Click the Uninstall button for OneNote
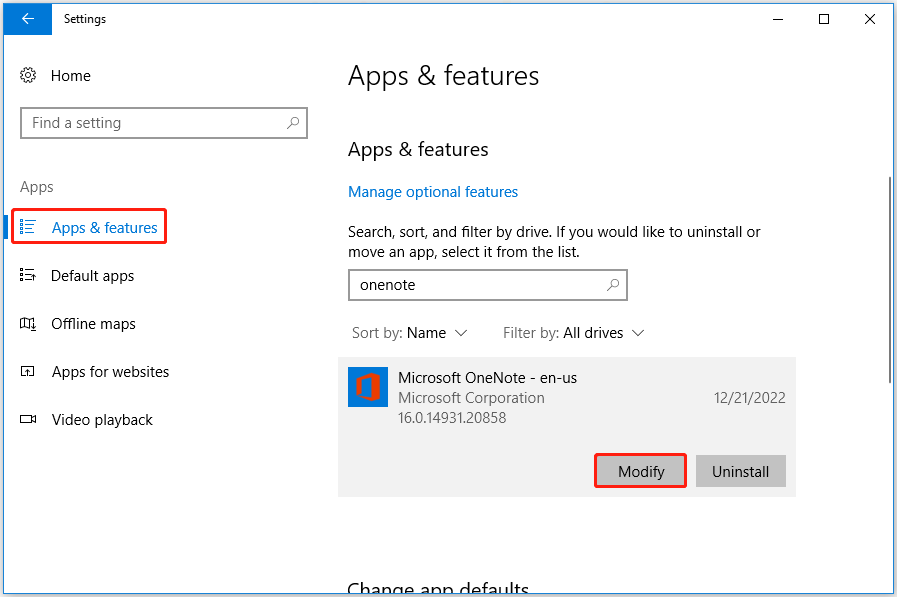This screenshot has height=597, width=897. pos(740,471)
